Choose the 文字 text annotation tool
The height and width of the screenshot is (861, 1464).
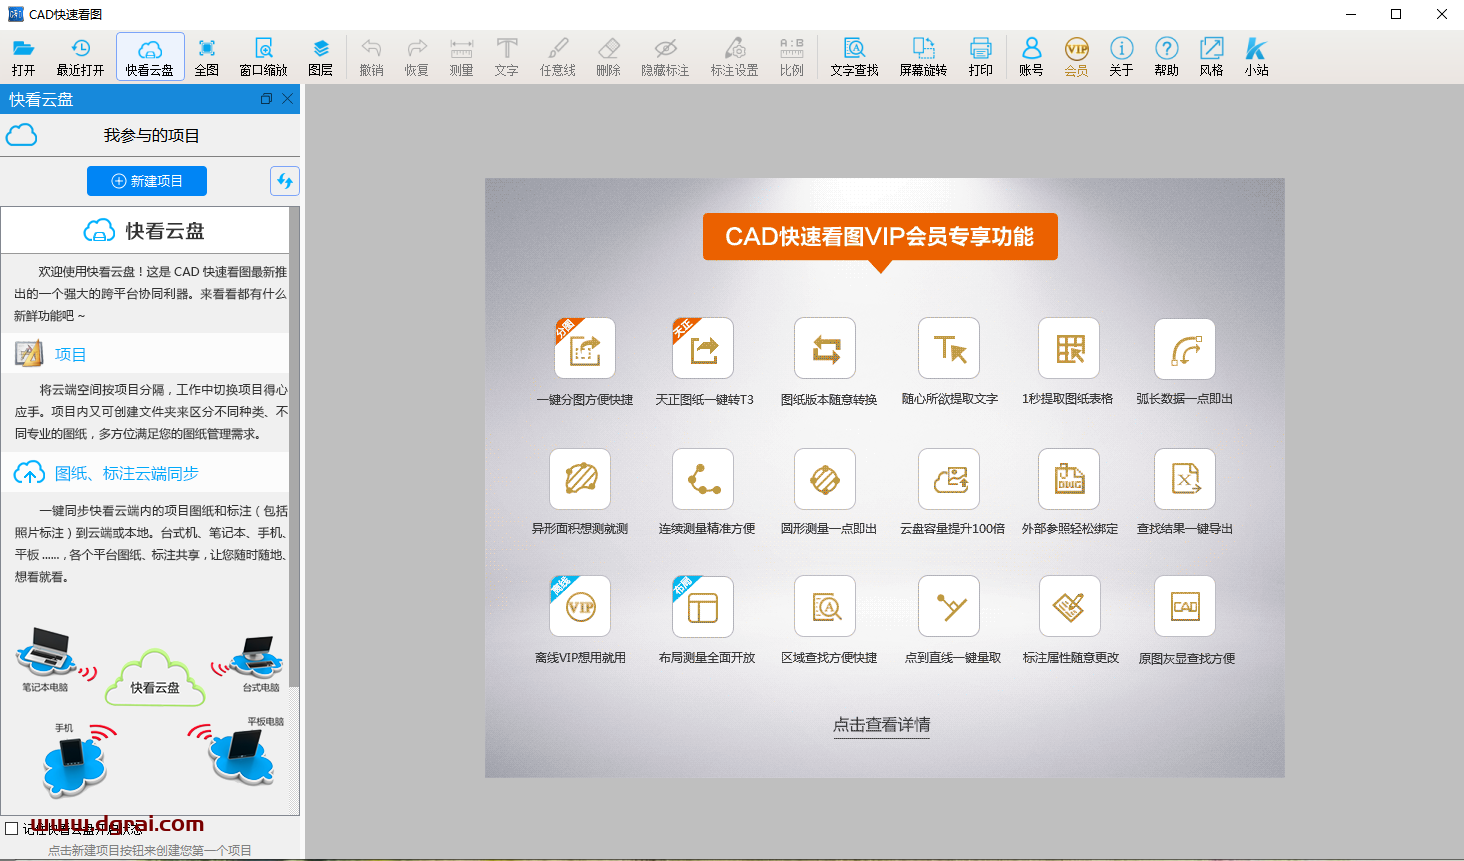[506, 56]
